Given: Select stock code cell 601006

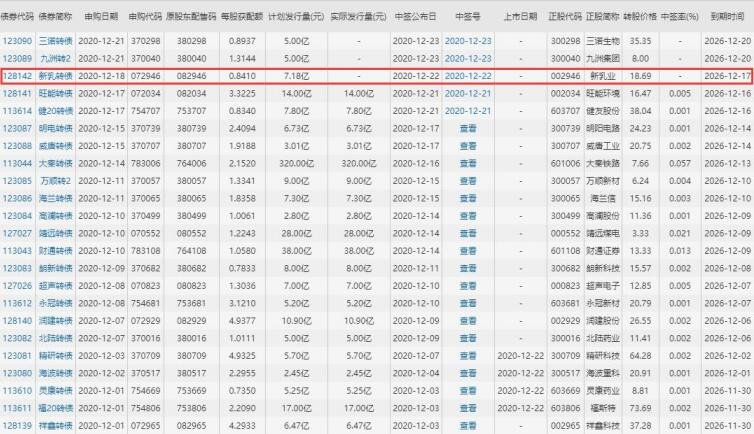Looking at the screenshot, I should (566, 163).
